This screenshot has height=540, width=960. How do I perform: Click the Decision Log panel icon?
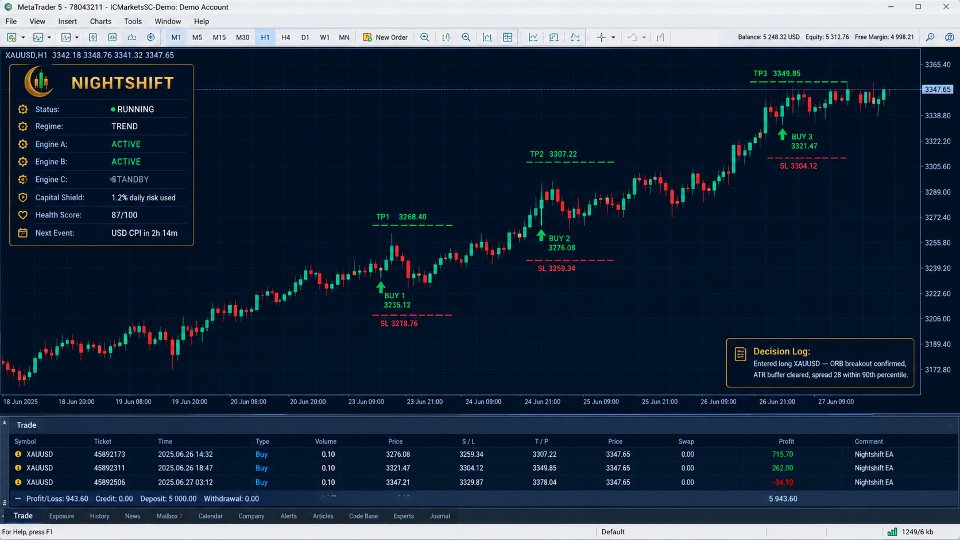point(740,354)
